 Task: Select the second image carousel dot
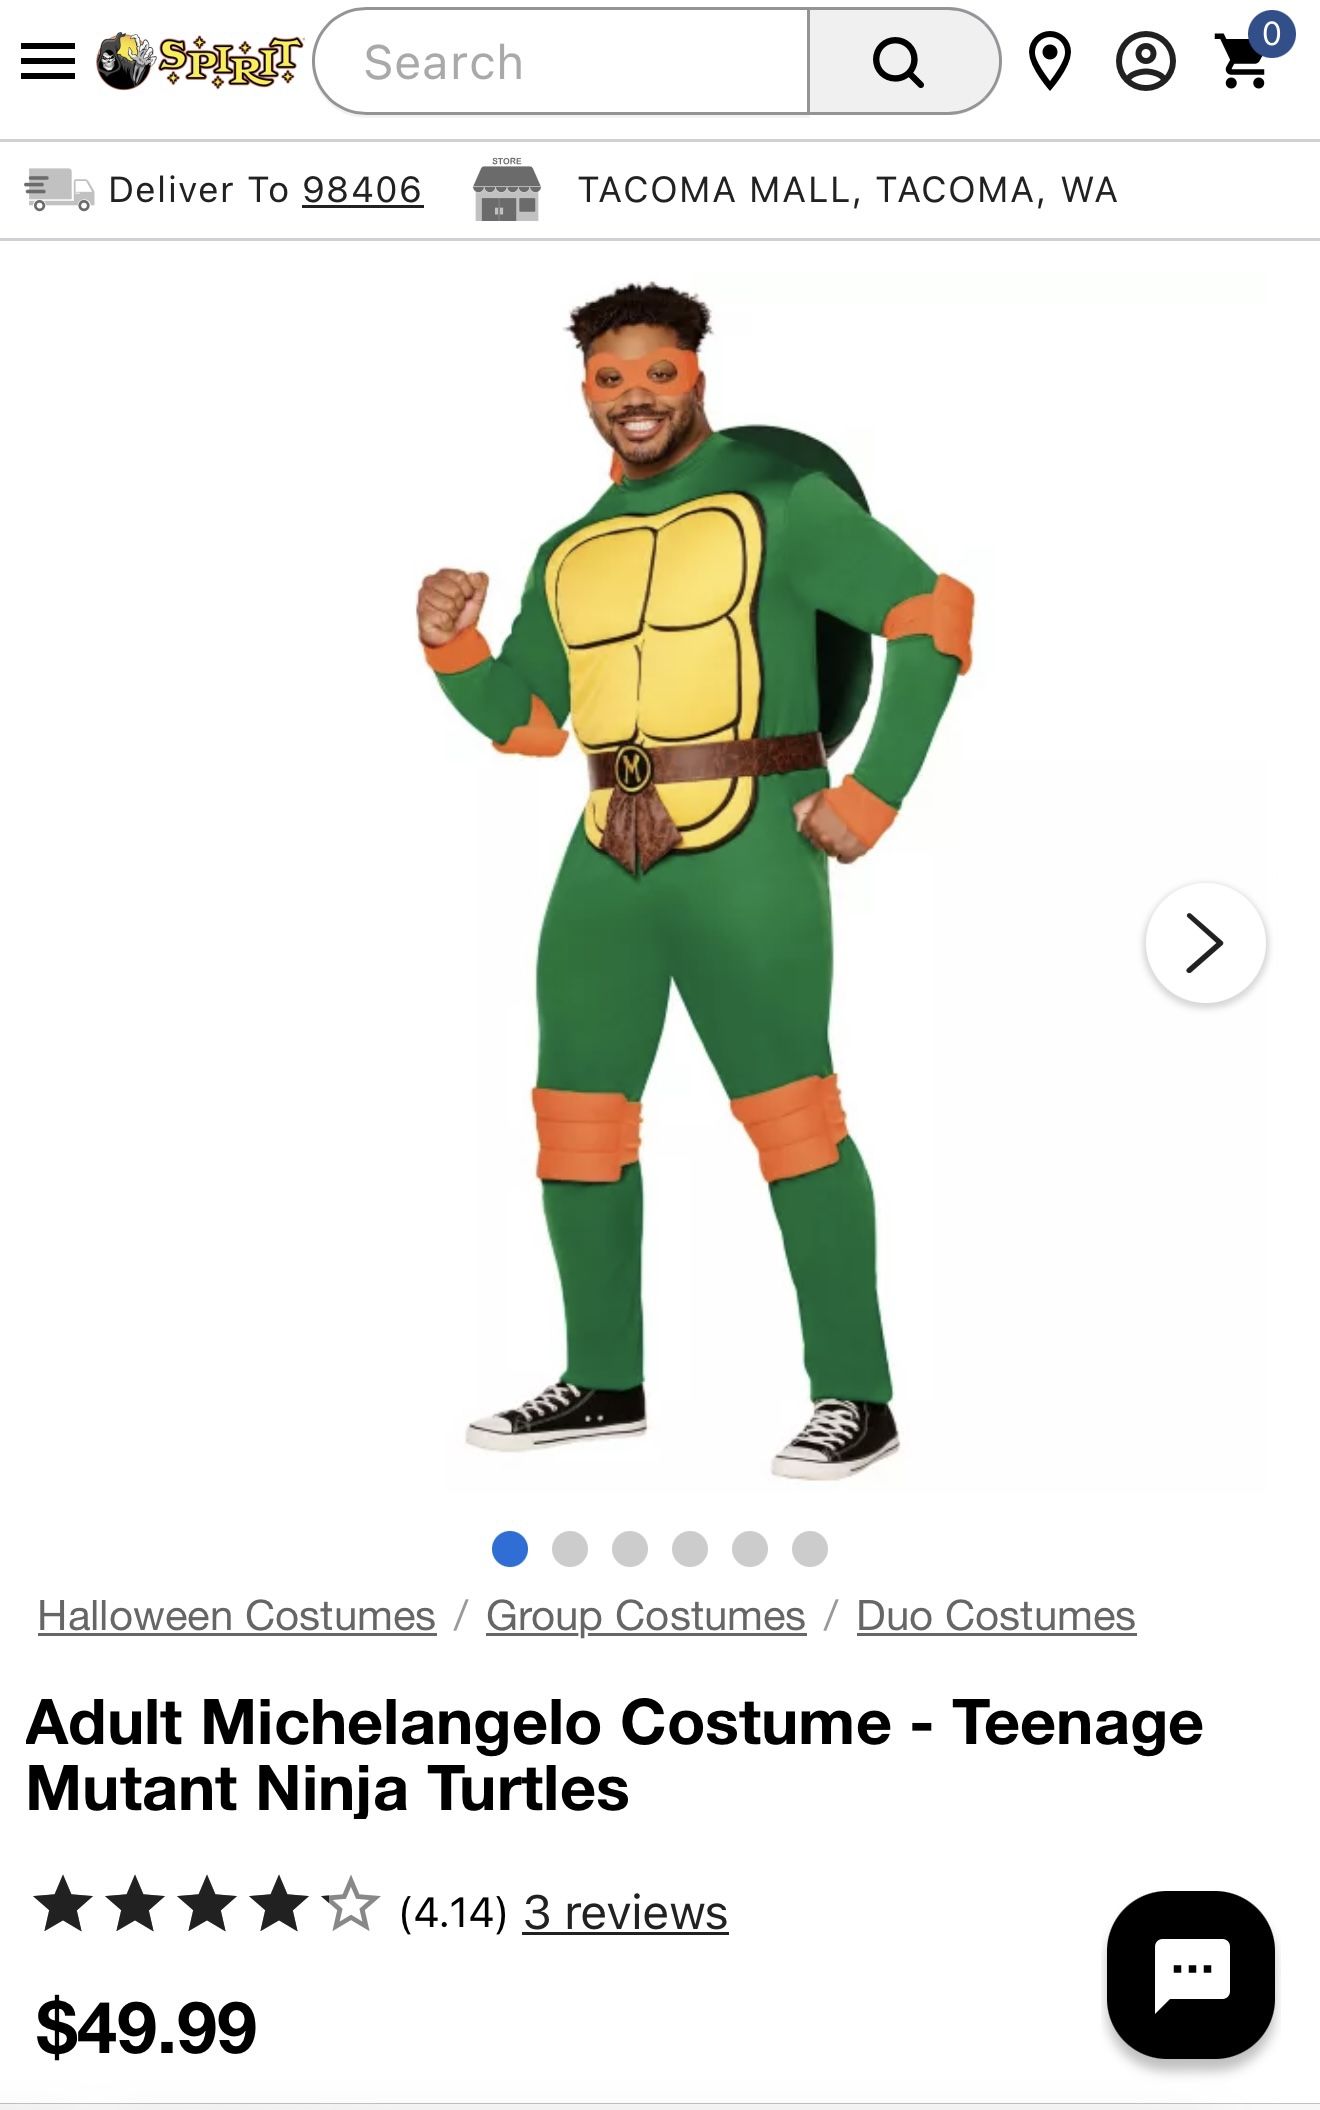tap(570, 1548)
